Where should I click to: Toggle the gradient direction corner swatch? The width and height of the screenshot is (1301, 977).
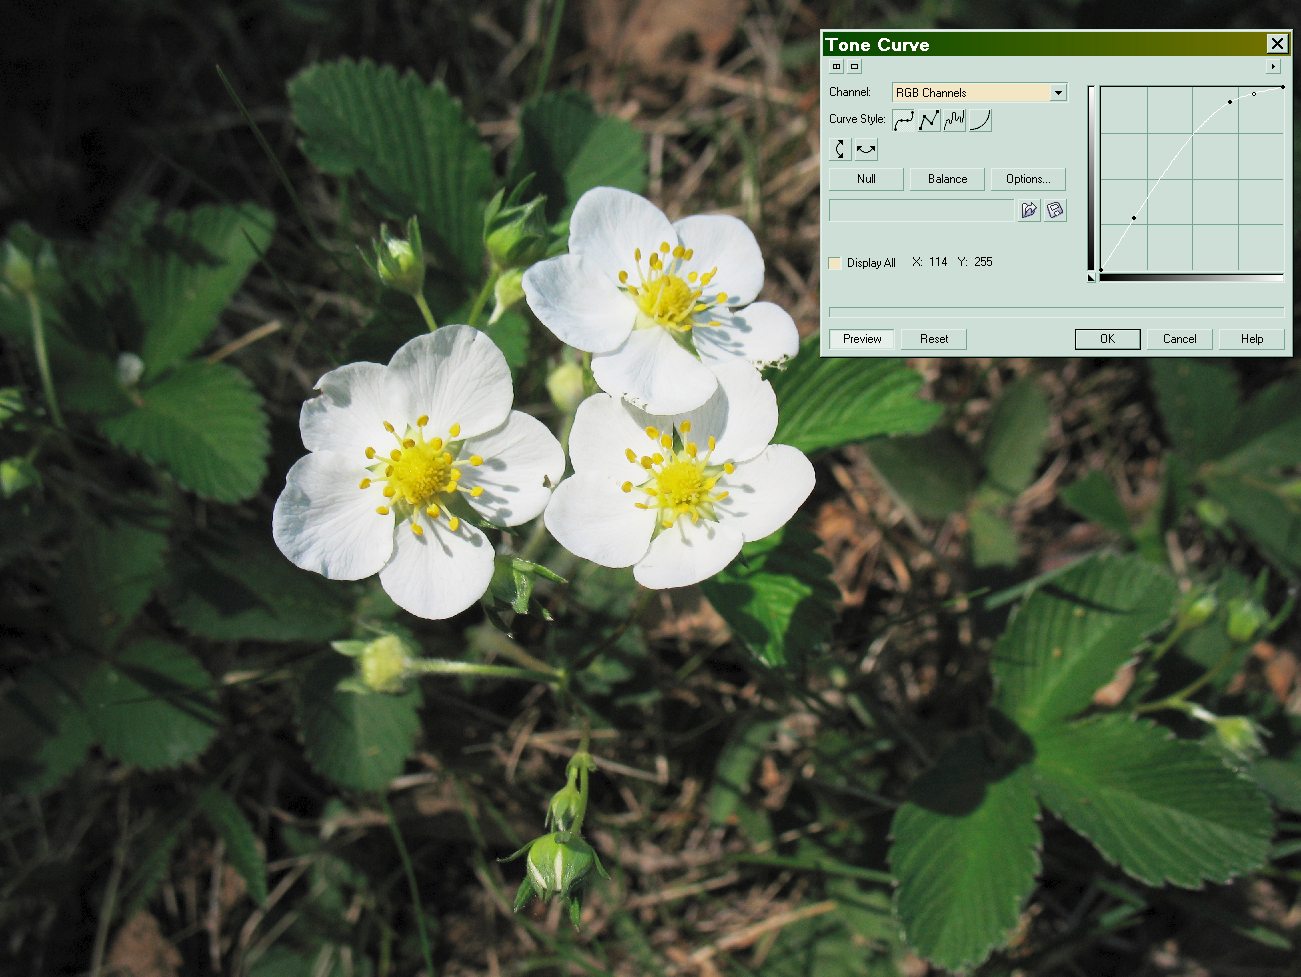tap(1092, 277)
